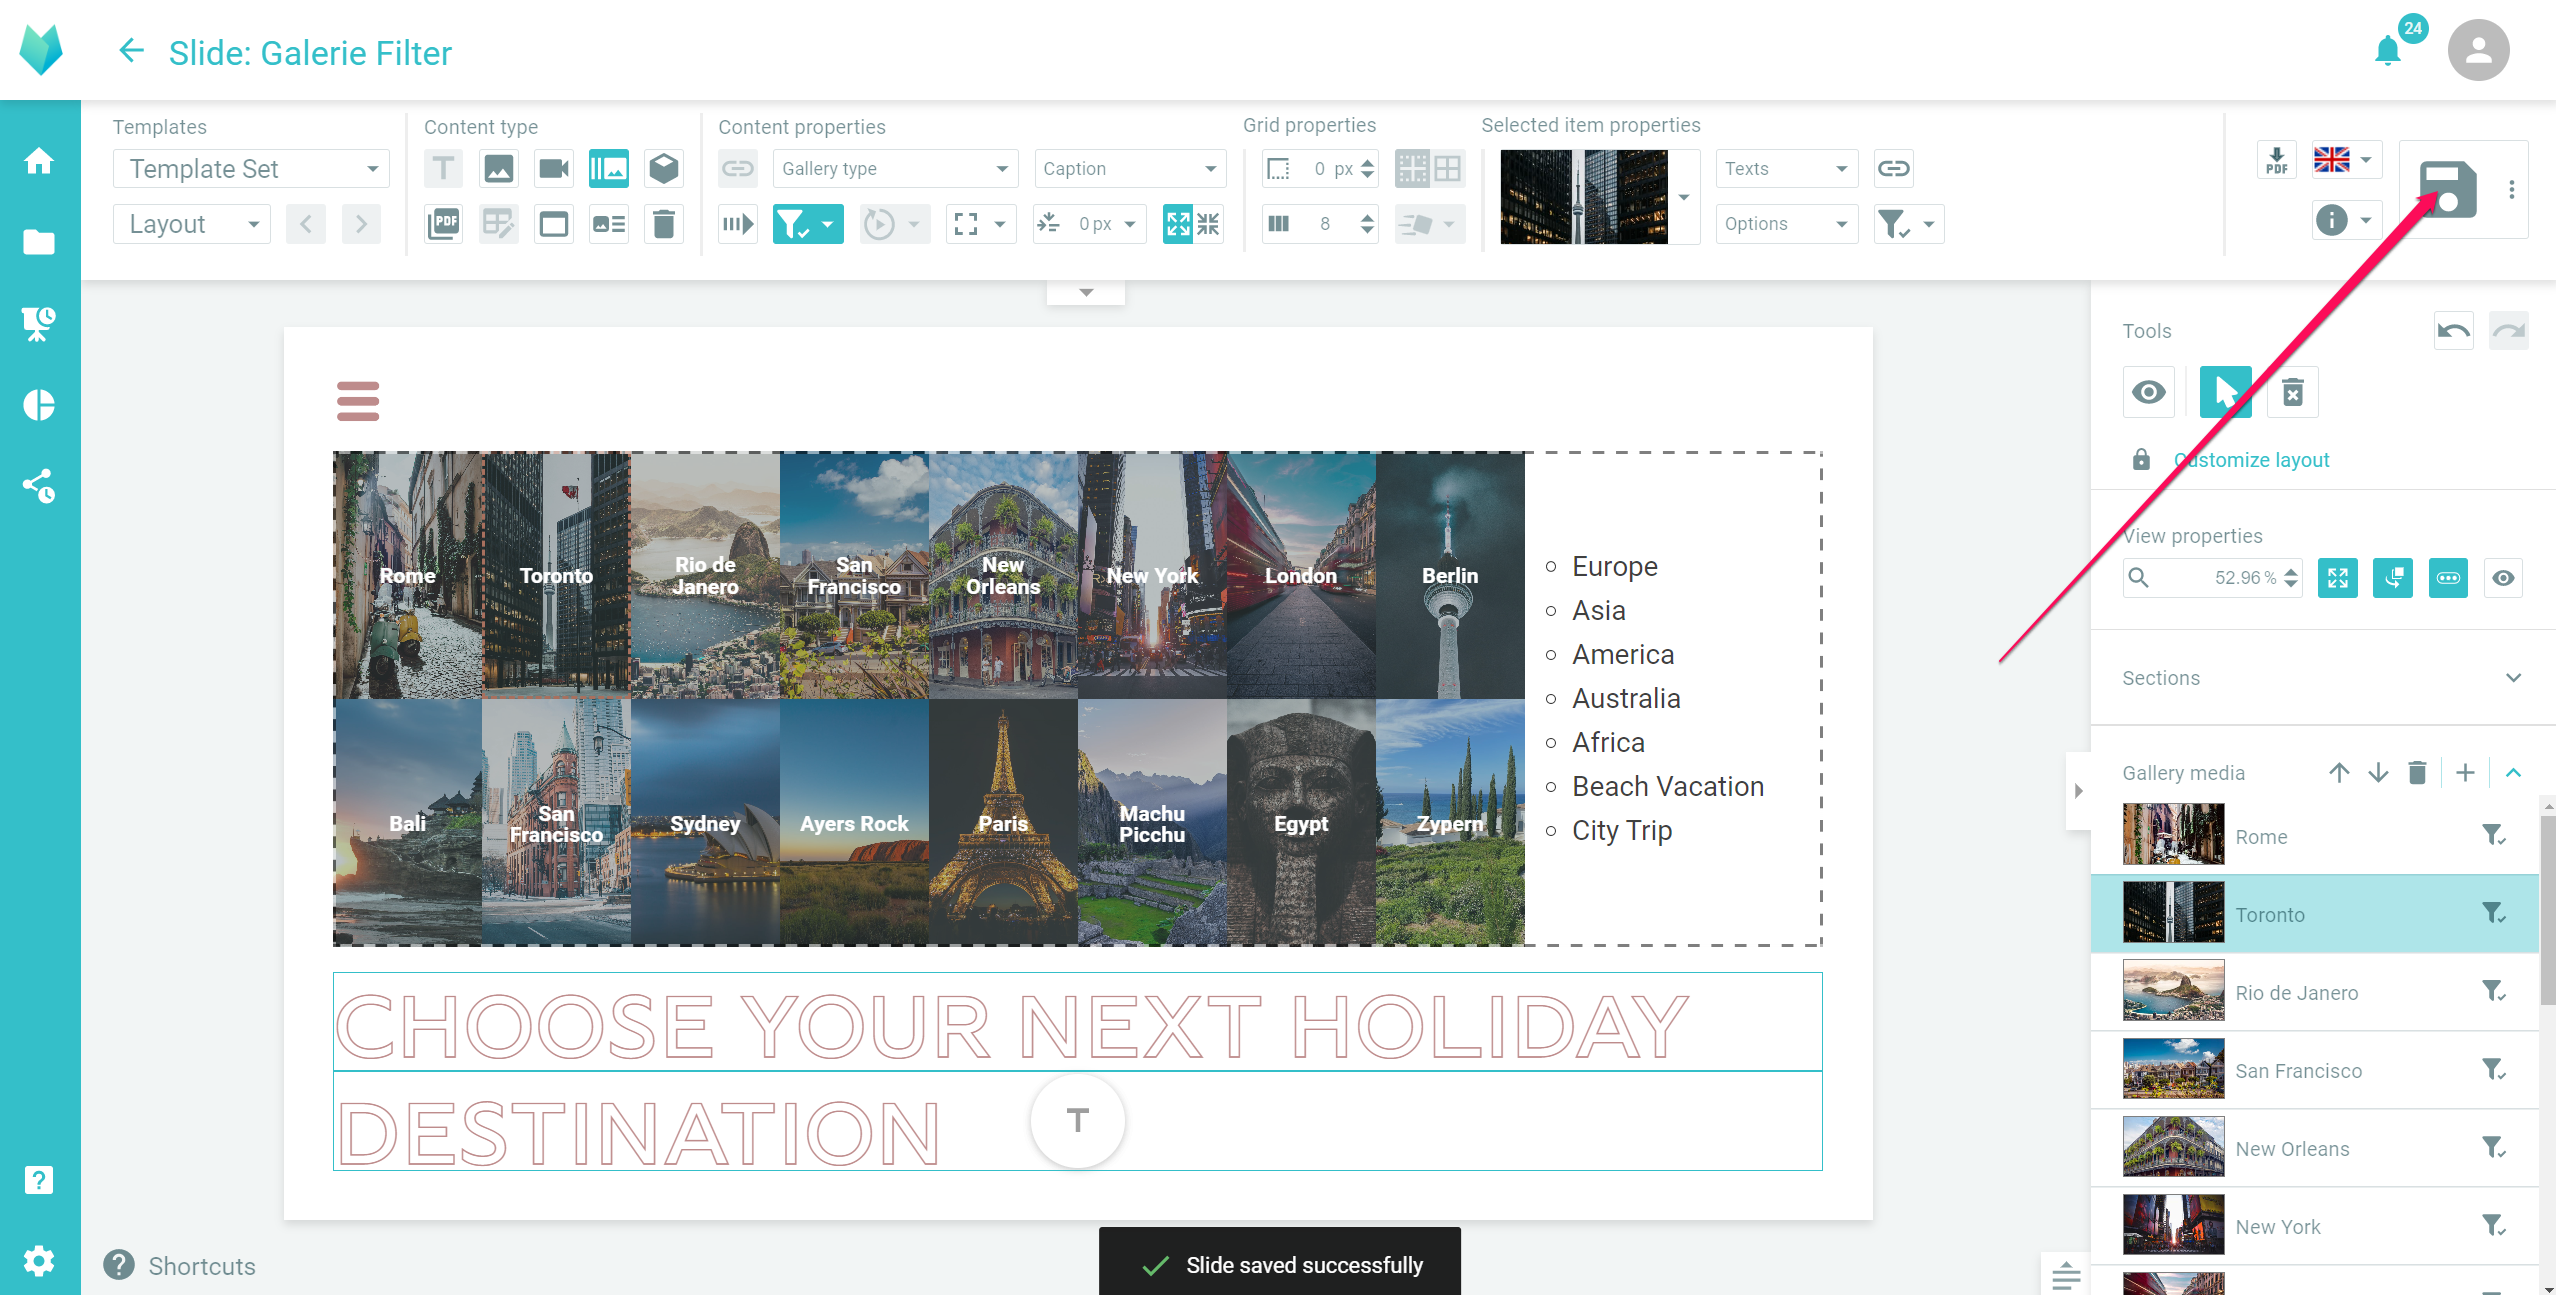
Task: Go back with the arrow beside slide title
Action: point(131,50)
